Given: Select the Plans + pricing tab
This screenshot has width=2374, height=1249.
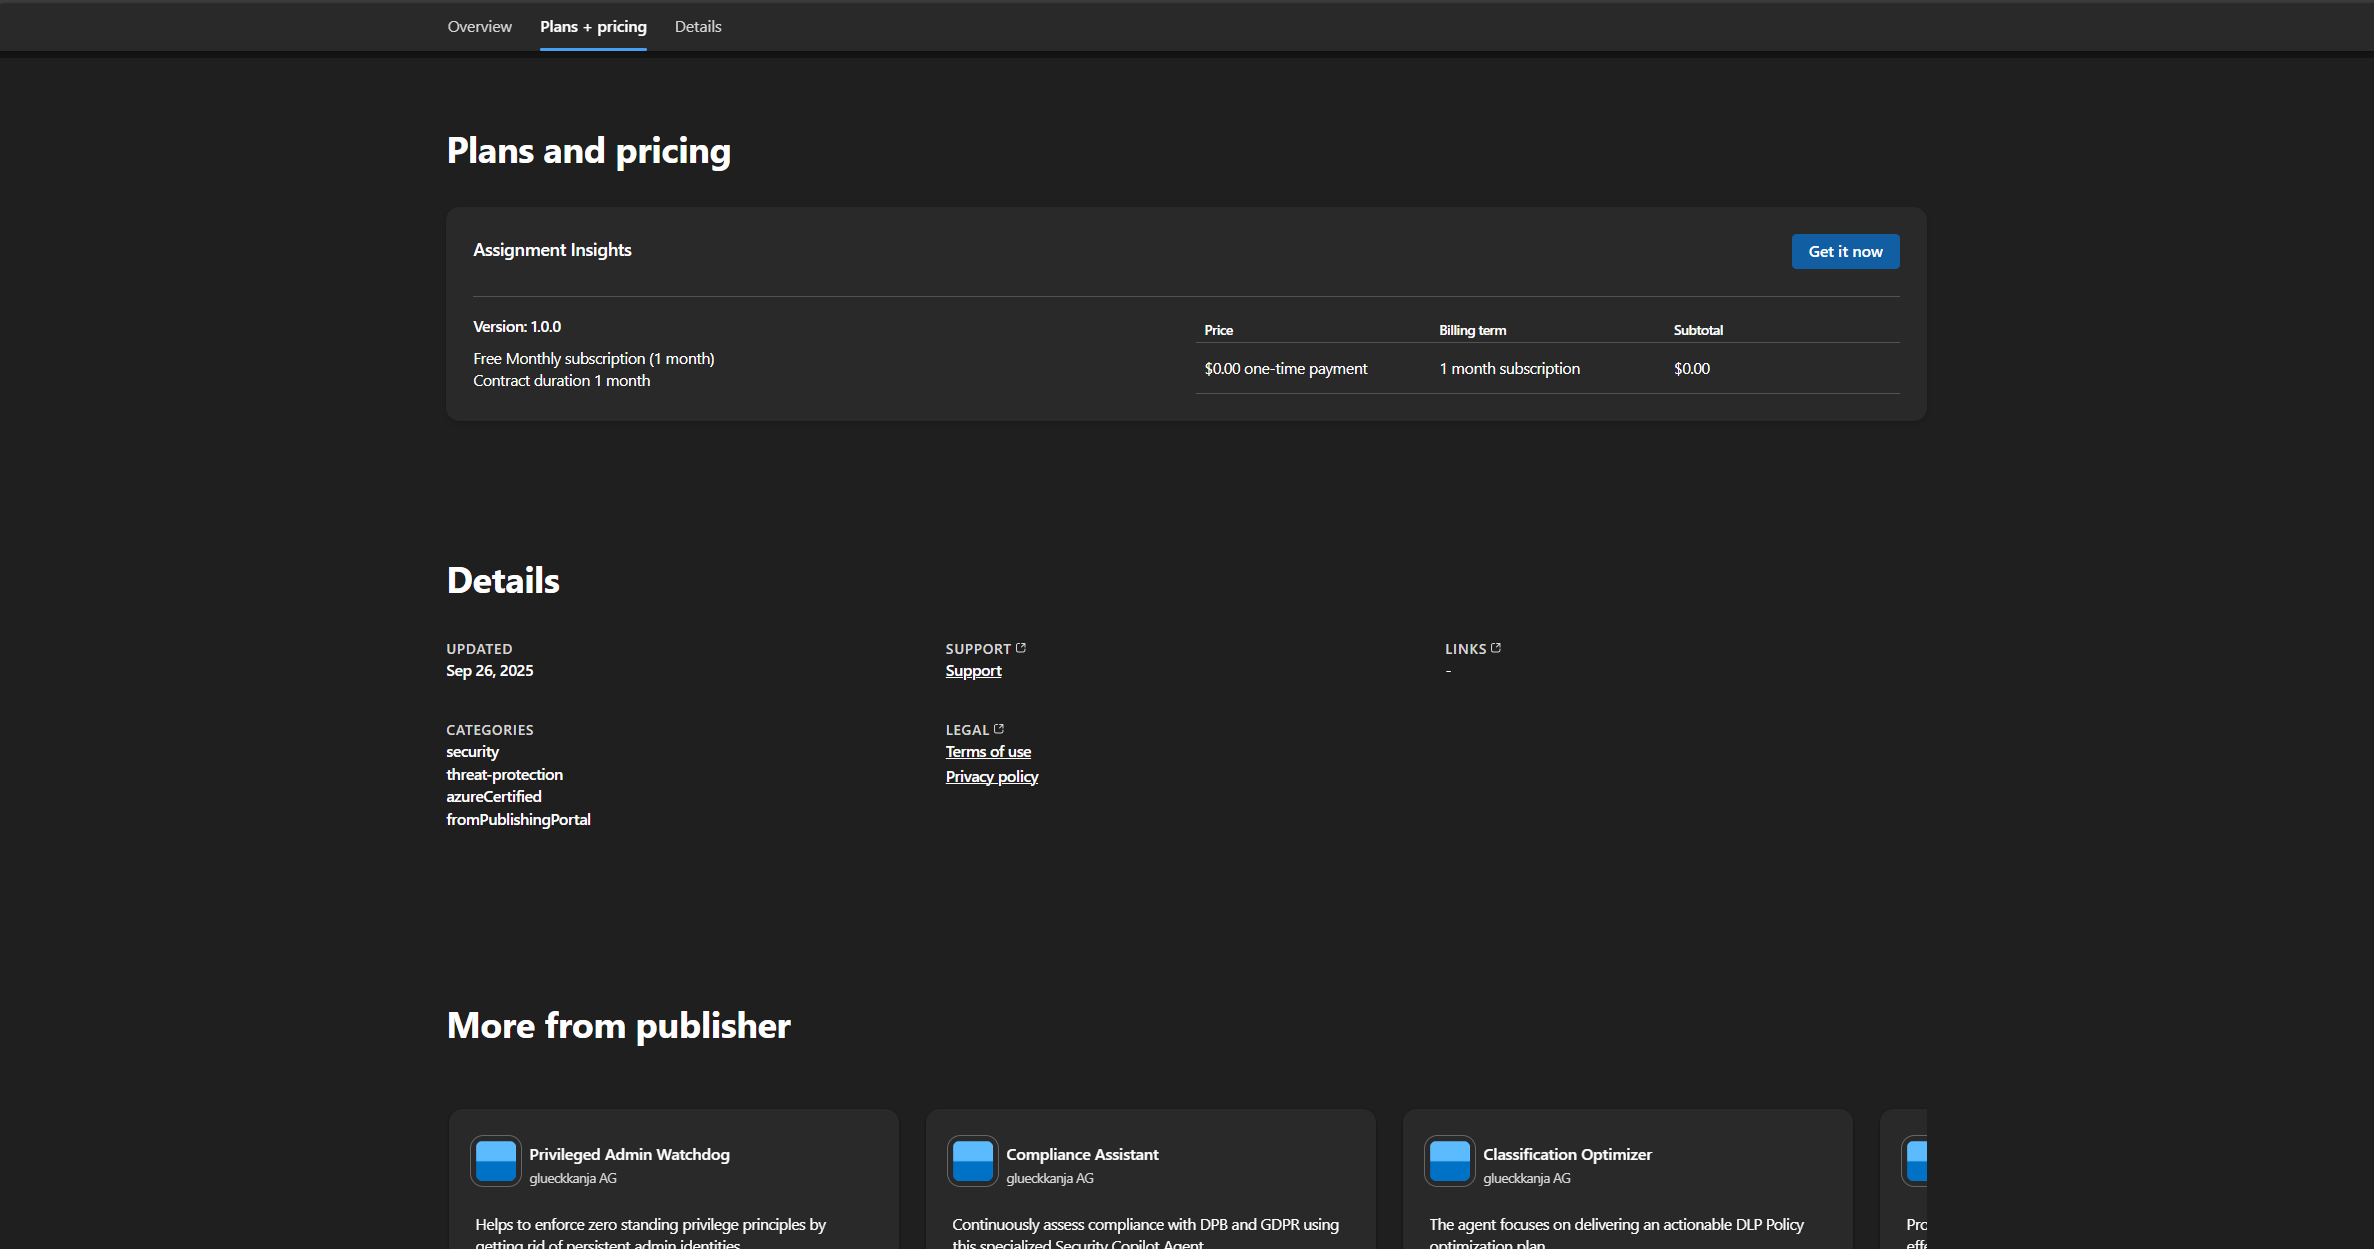Looking at the screenshot, I should click(593, 27).
